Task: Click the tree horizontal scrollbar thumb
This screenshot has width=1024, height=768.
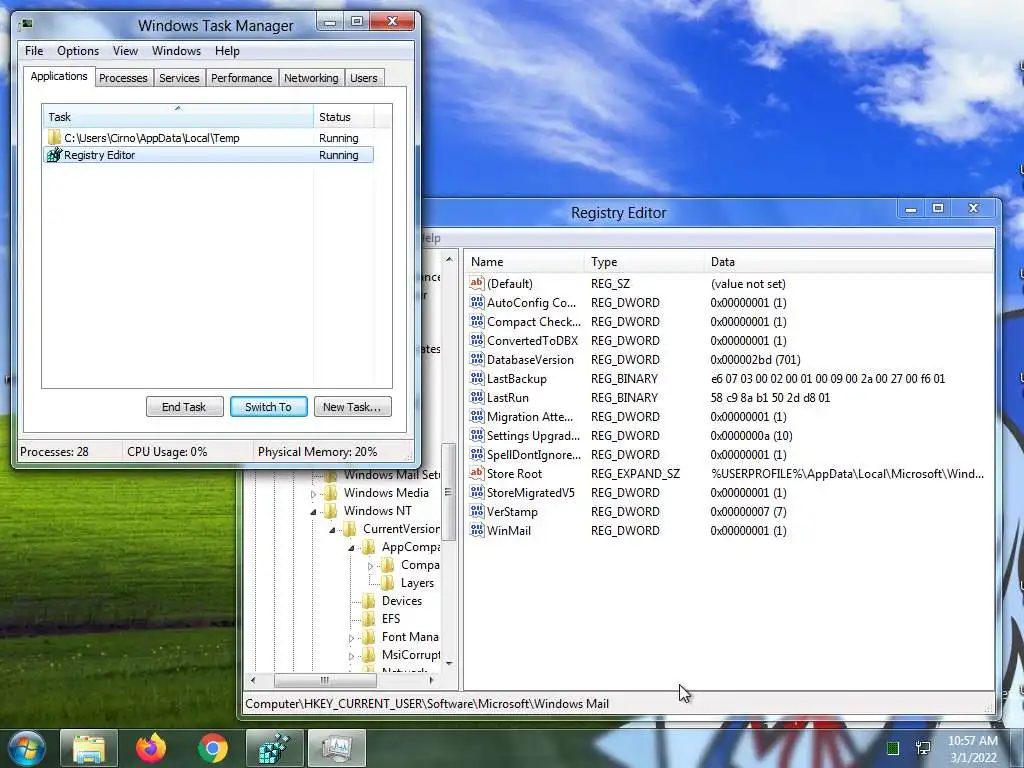Action: pyautogui.click(x=325, y=680)
